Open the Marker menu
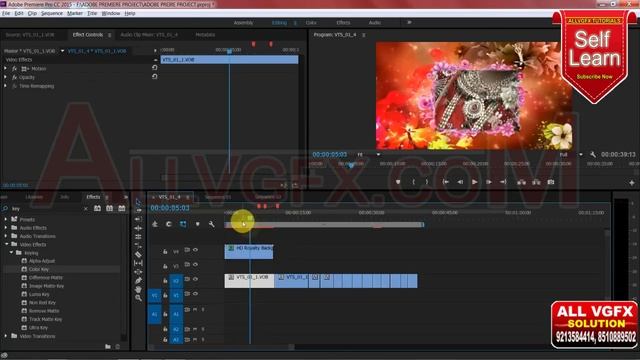The width and height of the screenshot is (640, 360). pyautogui.click(x=75, y=13)
